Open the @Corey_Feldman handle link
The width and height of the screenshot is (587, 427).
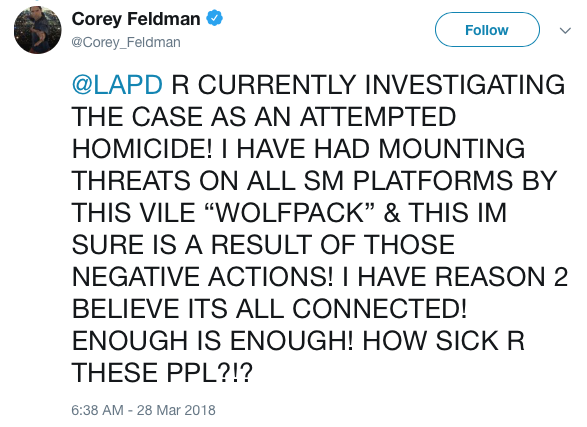click(126, 42)
